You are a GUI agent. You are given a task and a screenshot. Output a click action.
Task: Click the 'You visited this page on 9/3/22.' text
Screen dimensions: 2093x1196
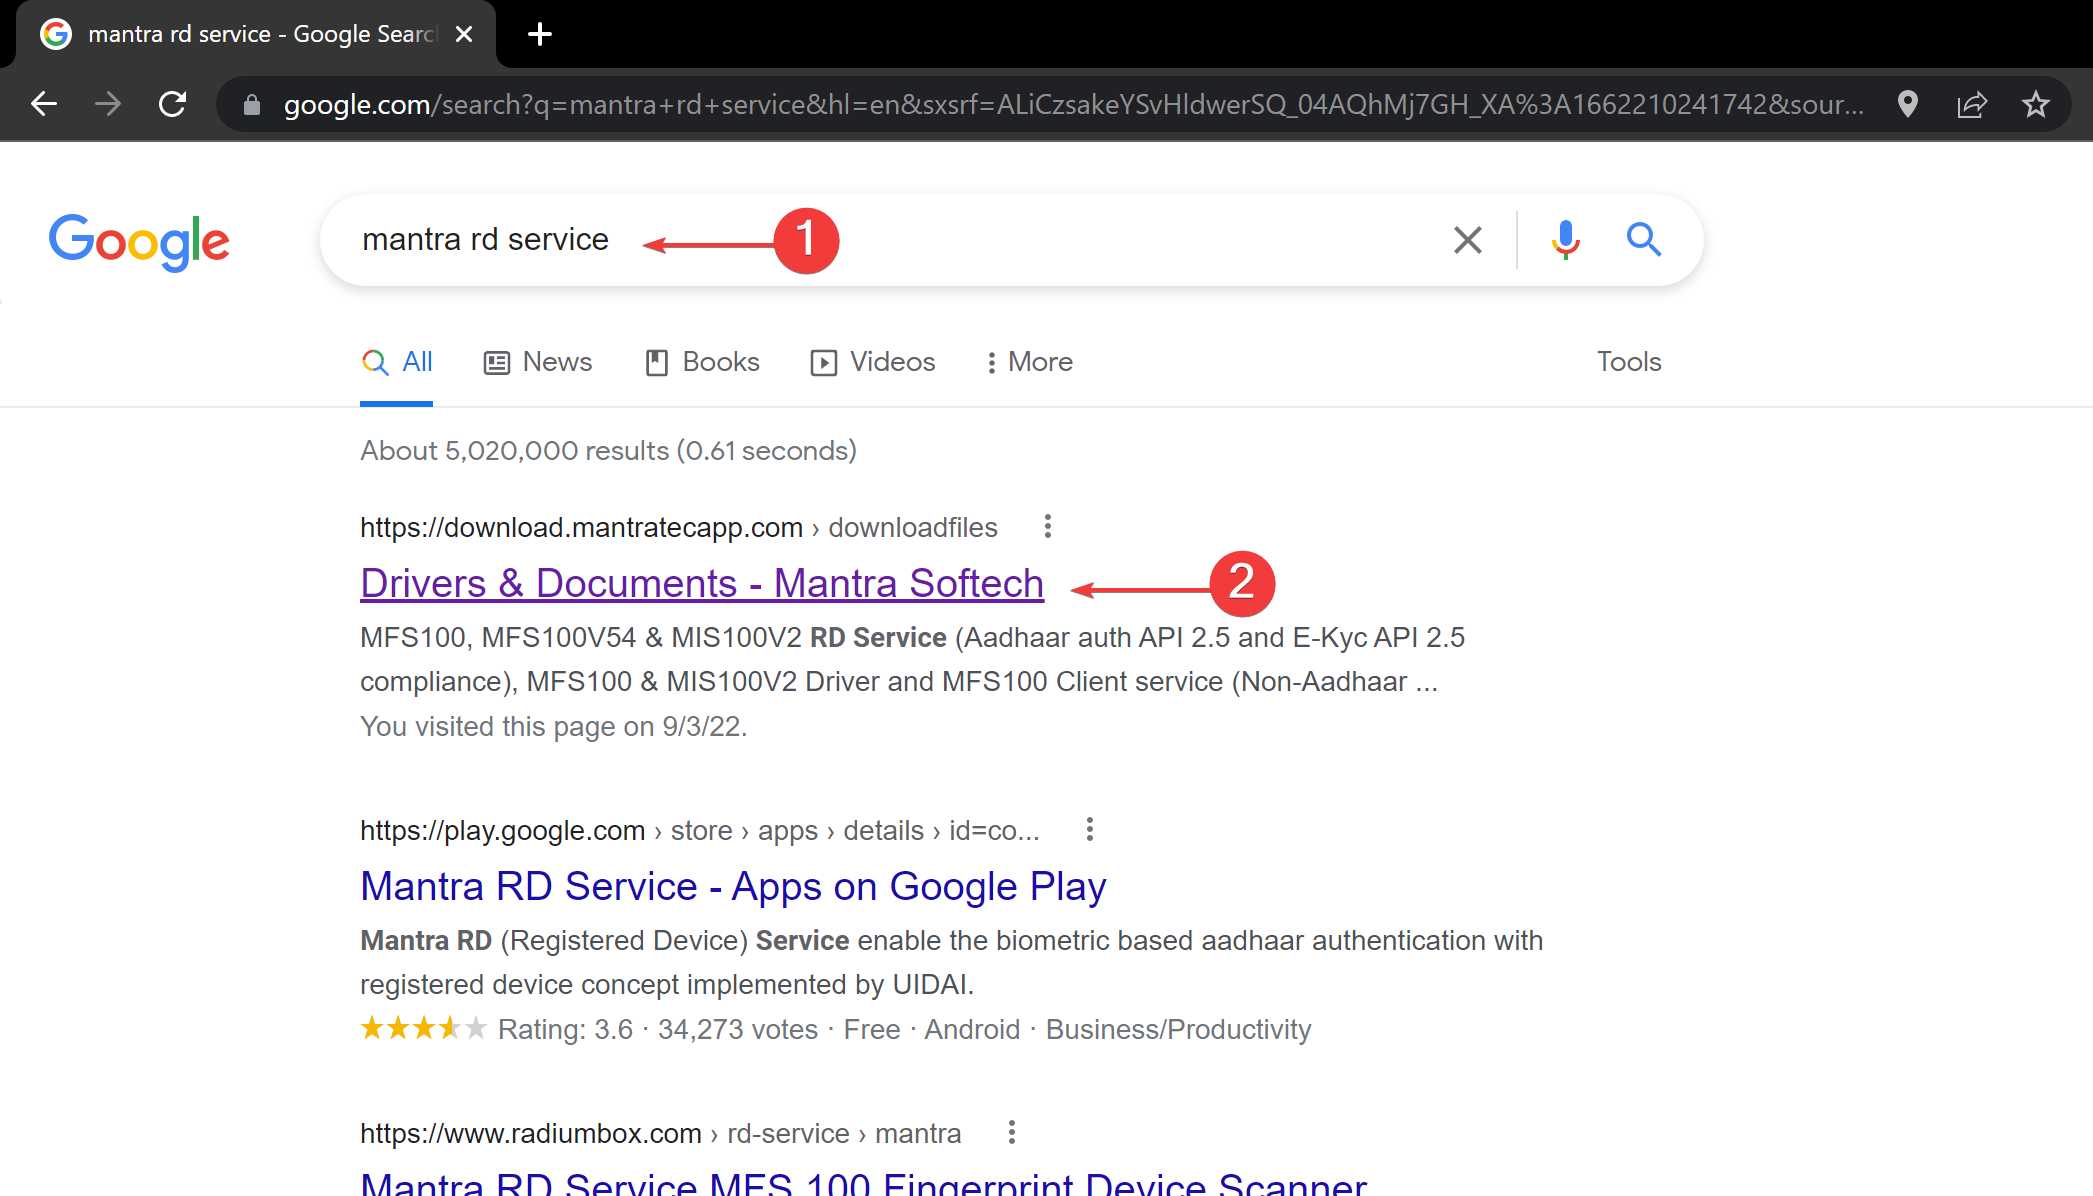553,726
